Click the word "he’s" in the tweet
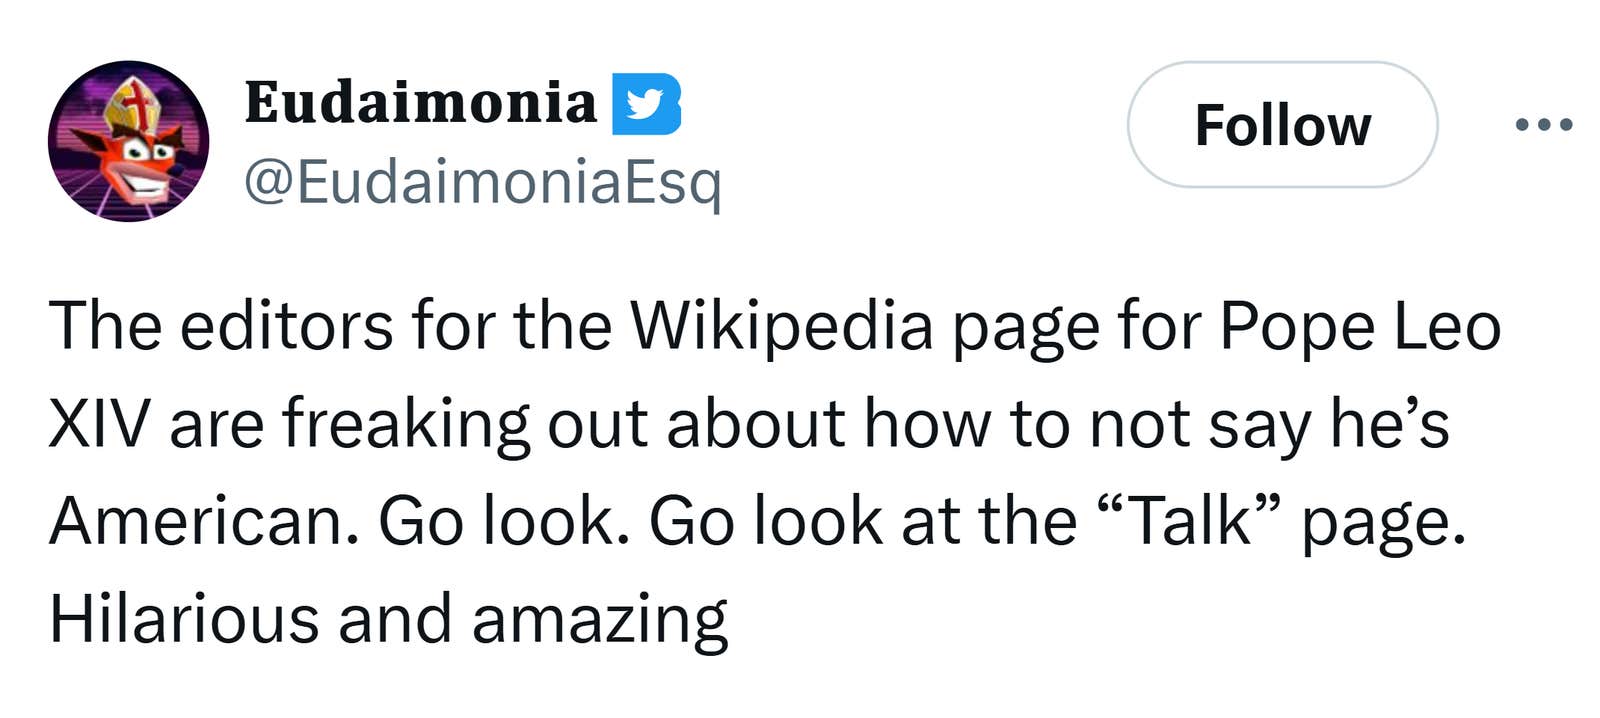This screenshot has width=1600, height=718. tap(1390, 423)
